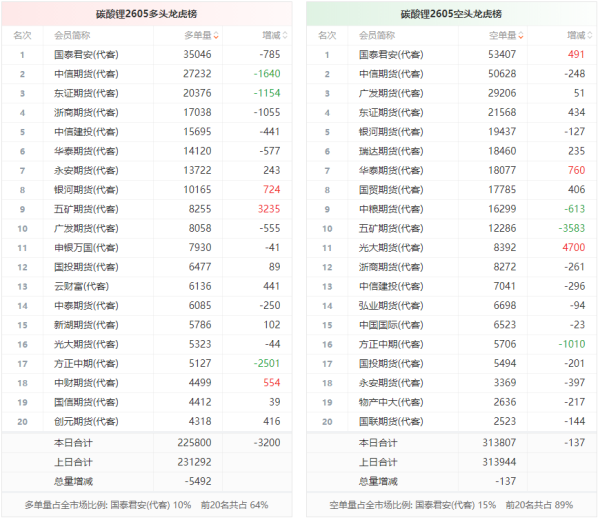Click 总量增减 label in short table
The image size is (600, 520).
[x=378, y=482]
